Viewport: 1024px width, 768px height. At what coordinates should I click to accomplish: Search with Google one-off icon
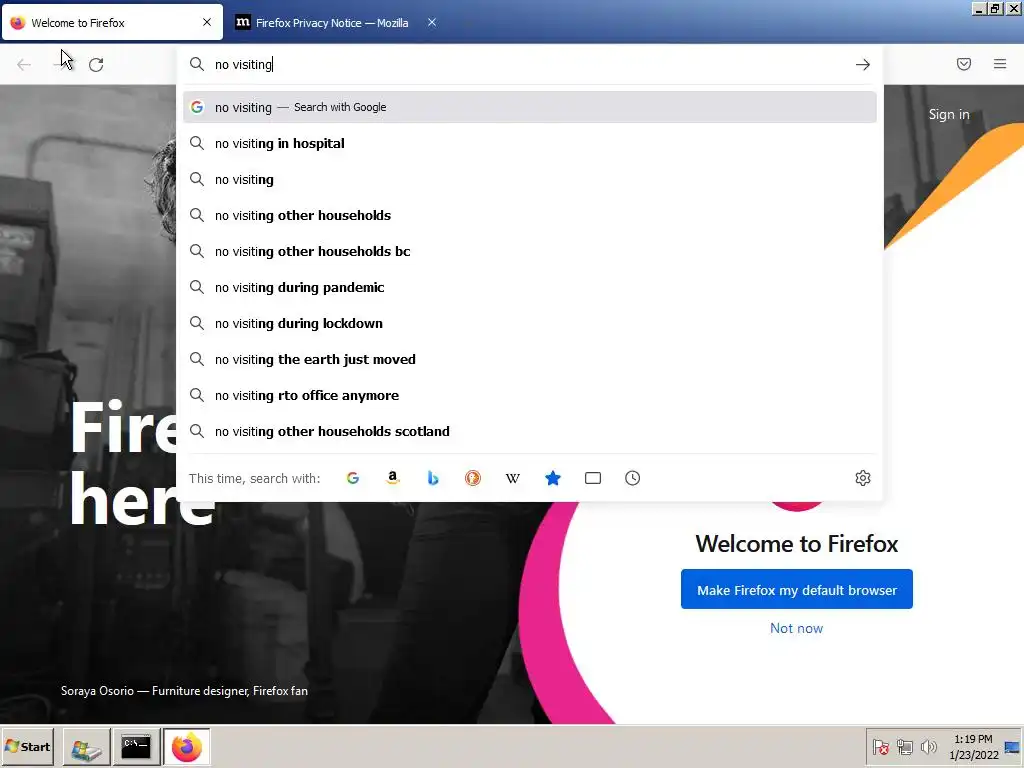353,478
